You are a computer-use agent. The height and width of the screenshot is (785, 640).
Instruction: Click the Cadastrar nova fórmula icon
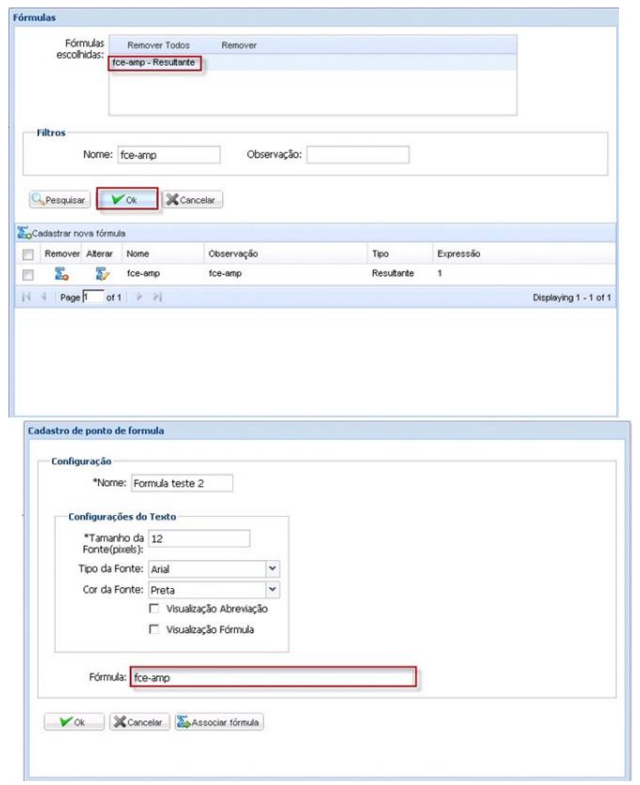[26, 233]
